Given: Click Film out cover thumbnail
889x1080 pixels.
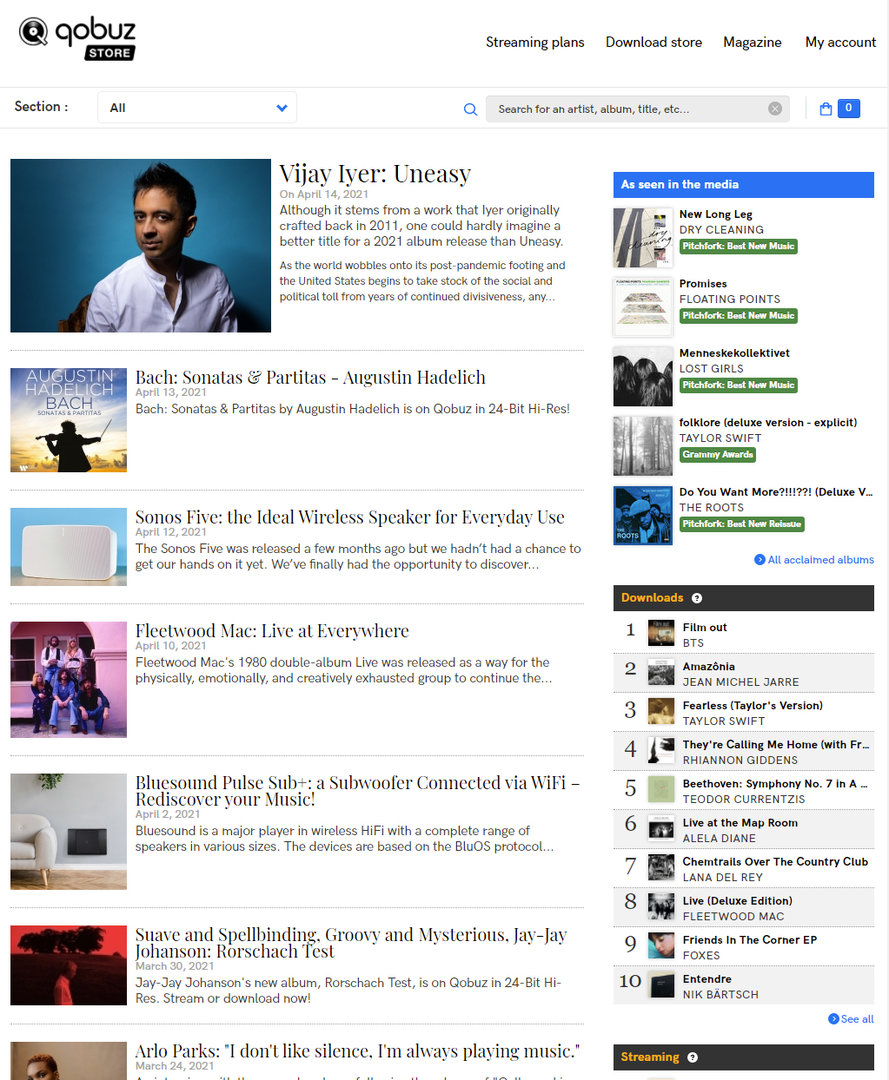Looking at the screenshot, I should (x=661, y=632).
